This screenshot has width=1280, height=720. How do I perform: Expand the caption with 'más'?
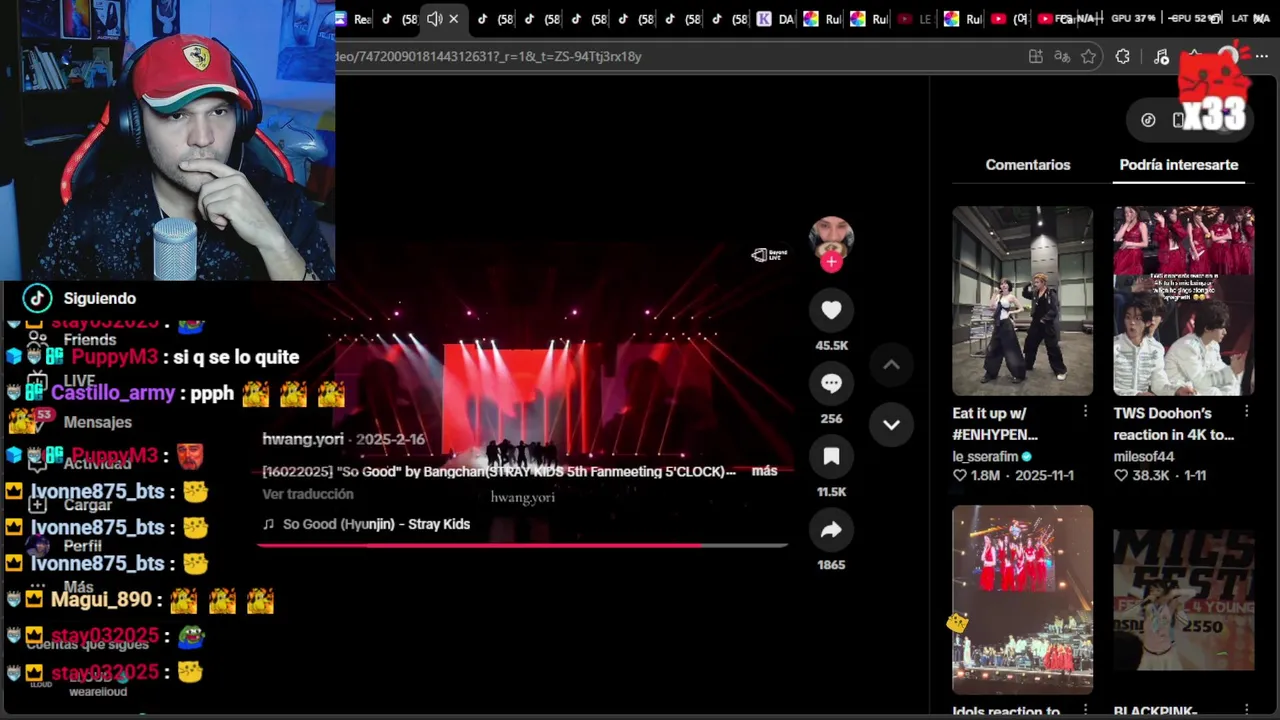click(x=764, y=471)
